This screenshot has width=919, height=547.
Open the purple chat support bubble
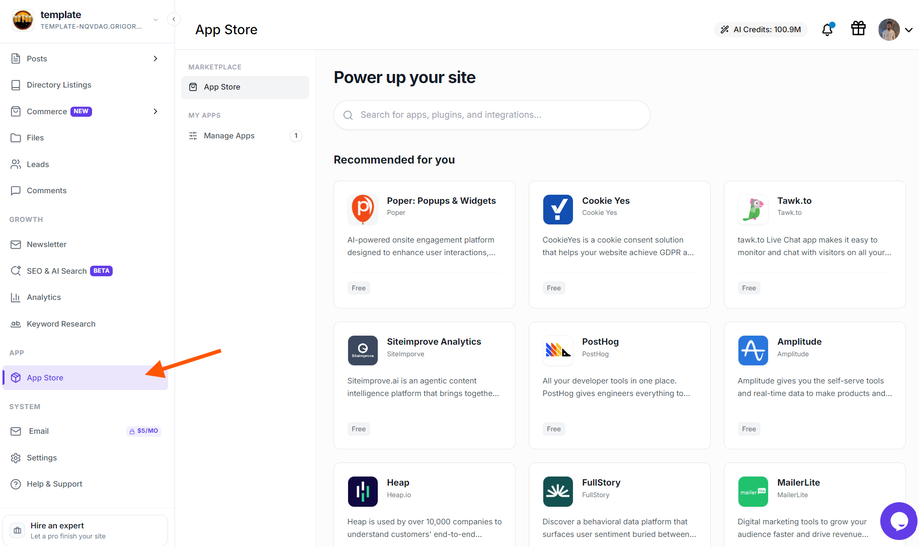(898, 521)
